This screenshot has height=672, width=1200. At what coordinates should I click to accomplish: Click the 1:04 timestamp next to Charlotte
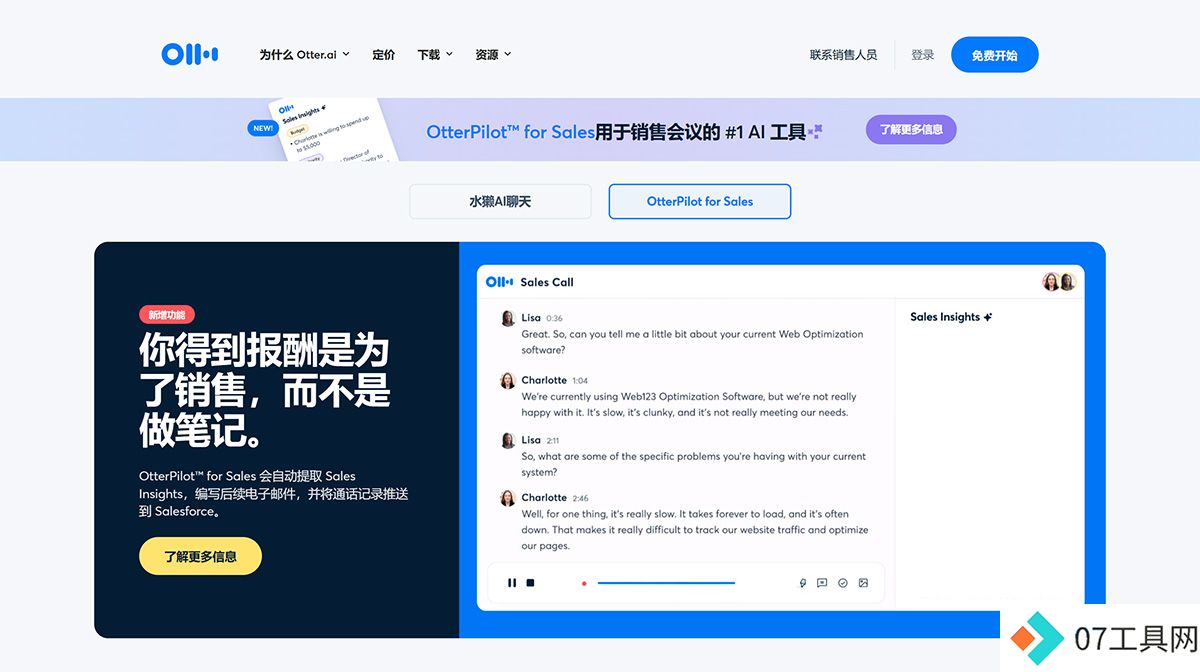tap(580, 381)
